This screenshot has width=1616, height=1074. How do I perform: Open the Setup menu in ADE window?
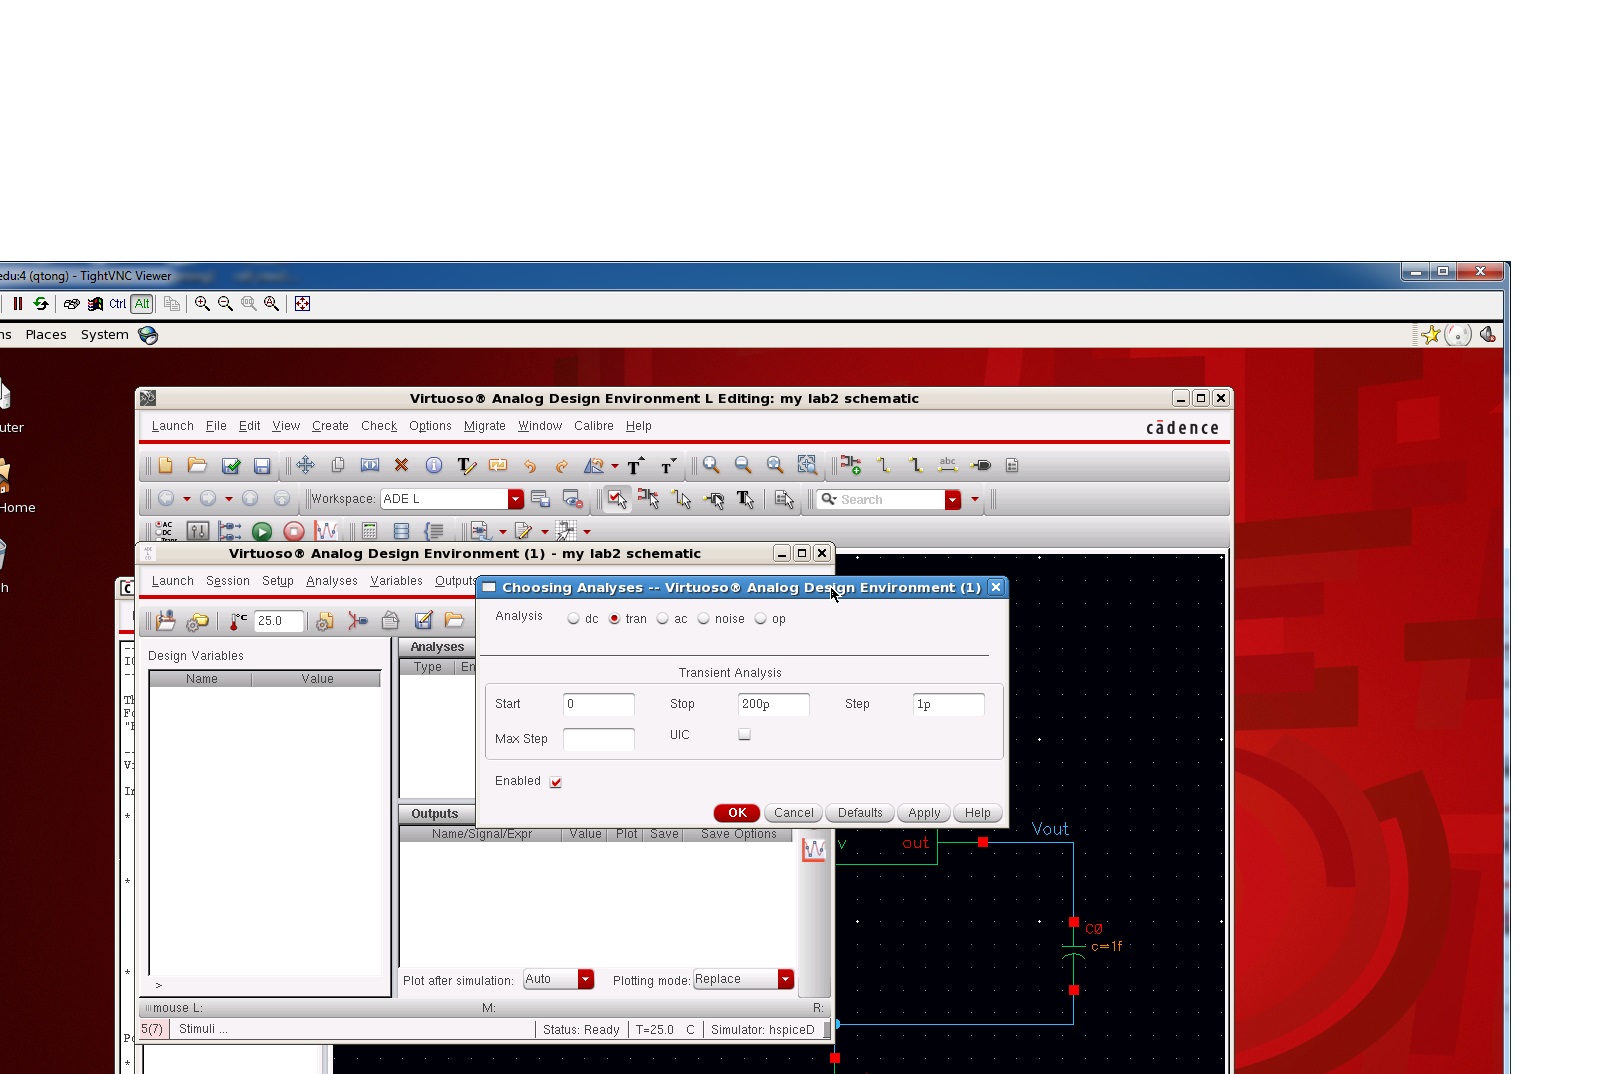(278, 581)
